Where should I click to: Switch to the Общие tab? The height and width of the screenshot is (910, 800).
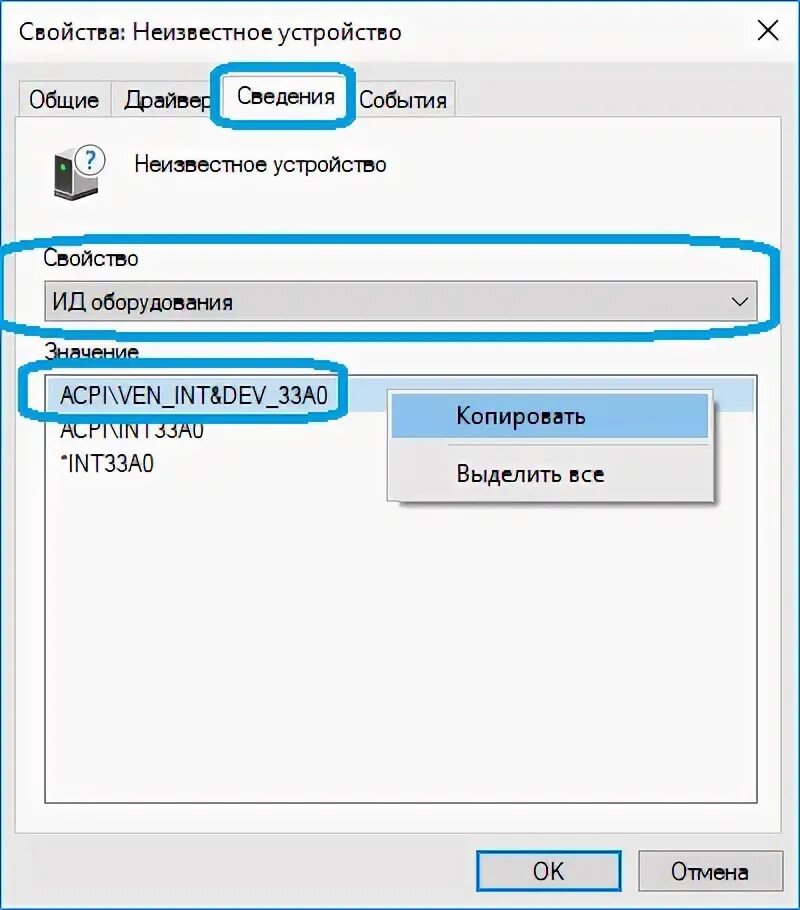[x=64, y=100]
